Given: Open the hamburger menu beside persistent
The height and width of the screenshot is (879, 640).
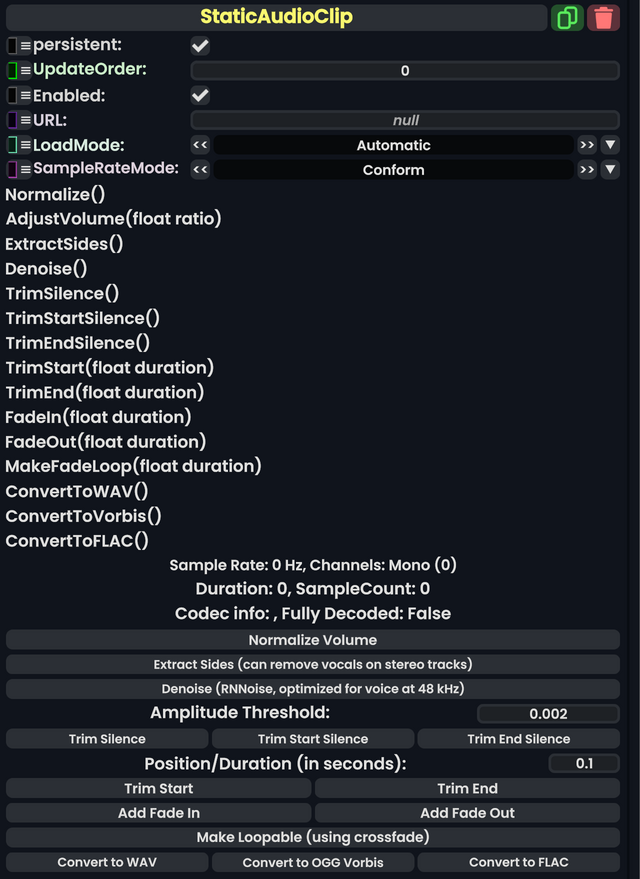Looking at the screenshot, I should tap(24, 45).
